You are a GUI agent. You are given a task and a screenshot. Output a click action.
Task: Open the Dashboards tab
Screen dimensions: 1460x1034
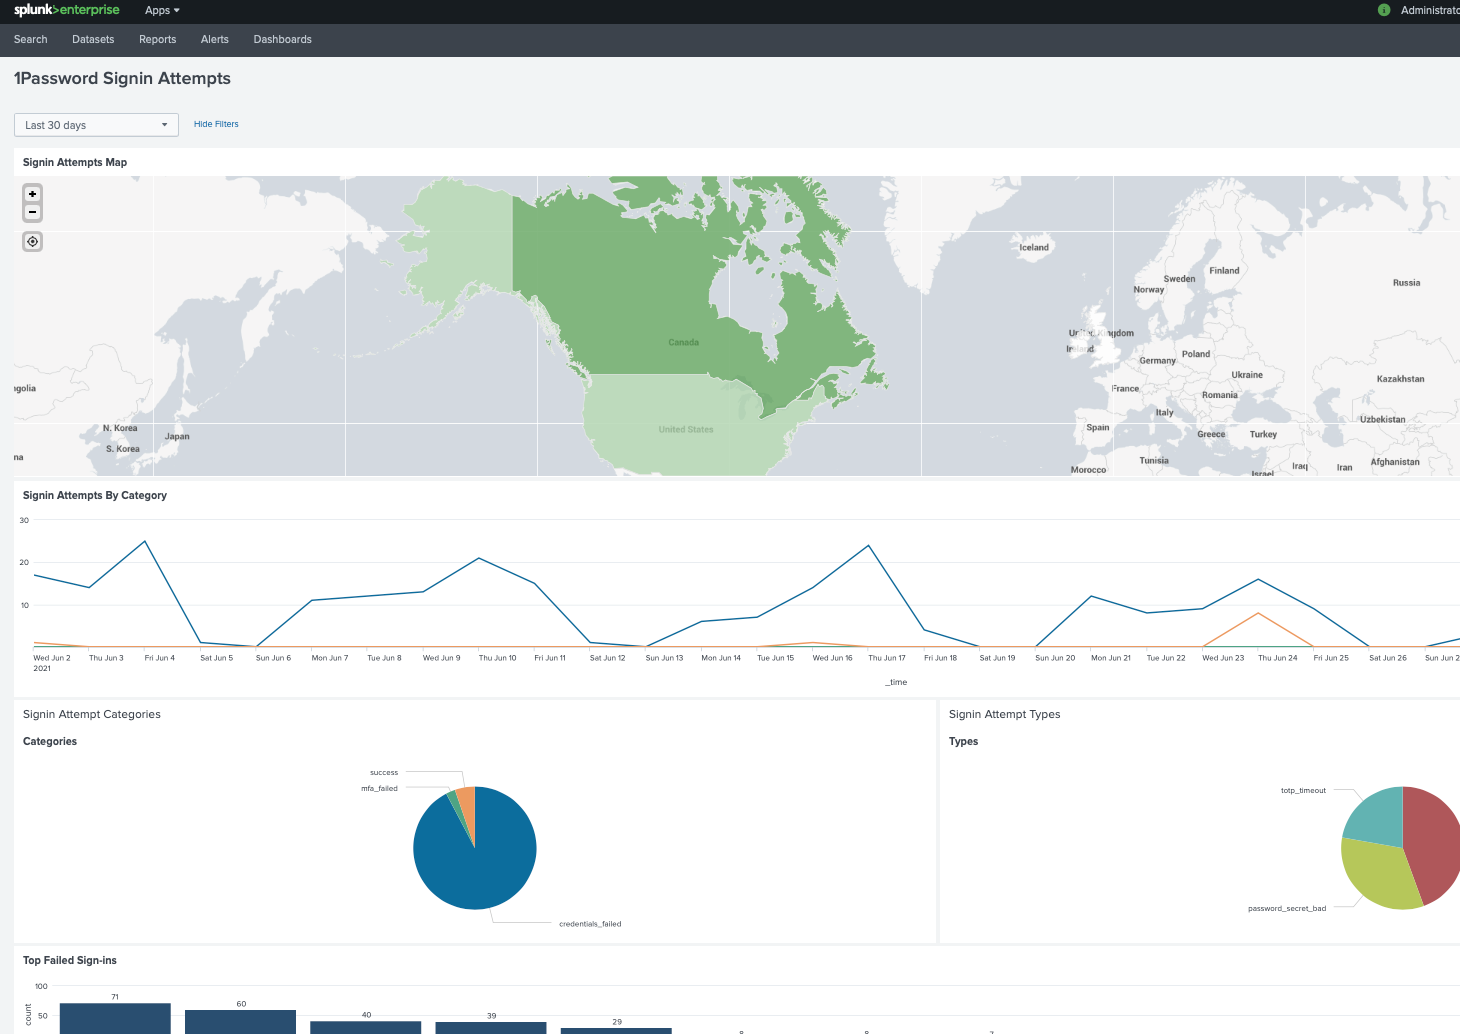click(x=283, y=39)
